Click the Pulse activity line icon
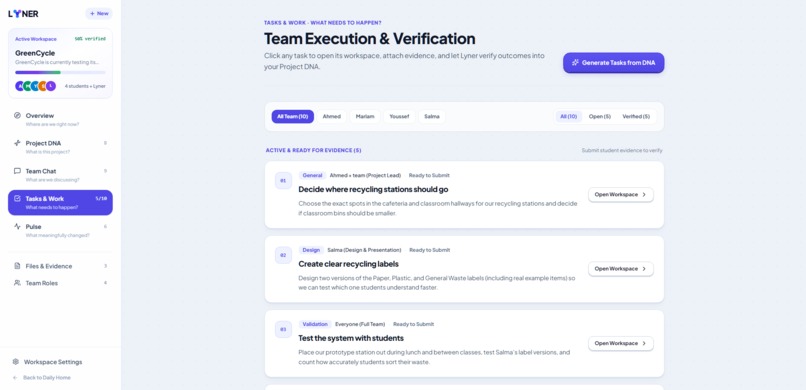806x390 pixels. point(17,227)
